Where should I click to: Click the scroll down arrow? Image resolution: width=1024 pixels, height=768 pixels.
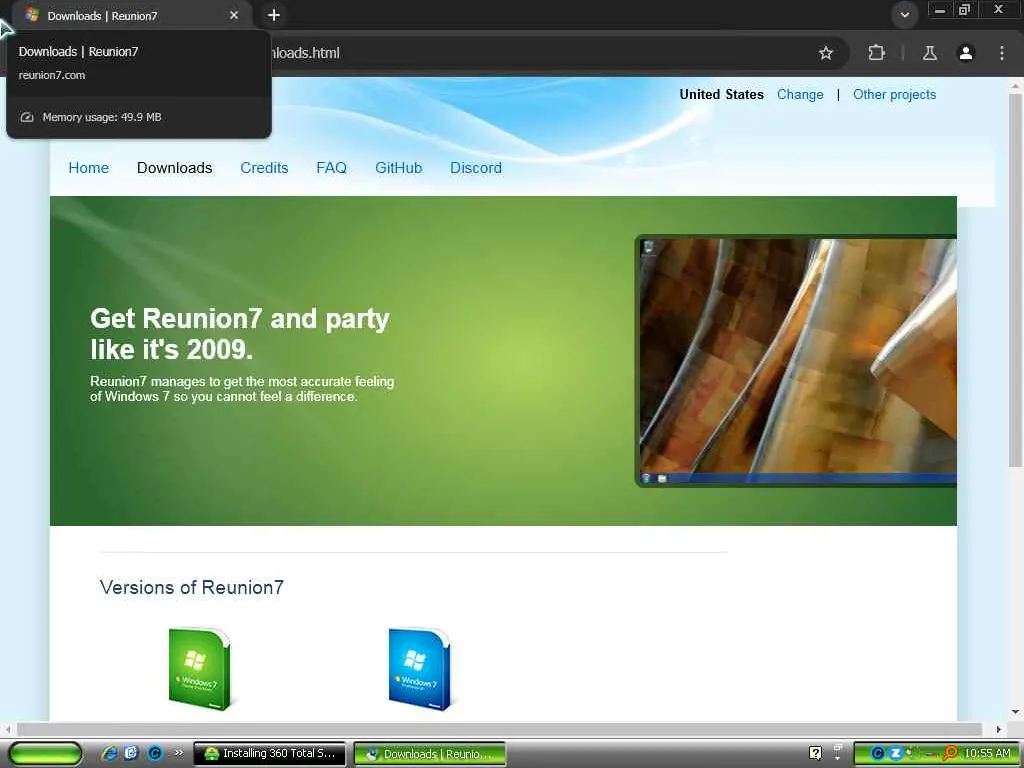(1015, 712)
